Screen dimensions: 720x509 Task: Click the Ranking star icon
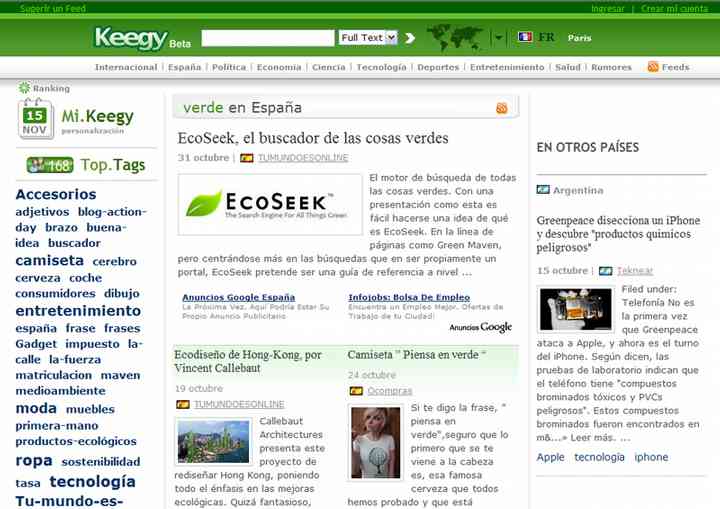click(24, 88)
